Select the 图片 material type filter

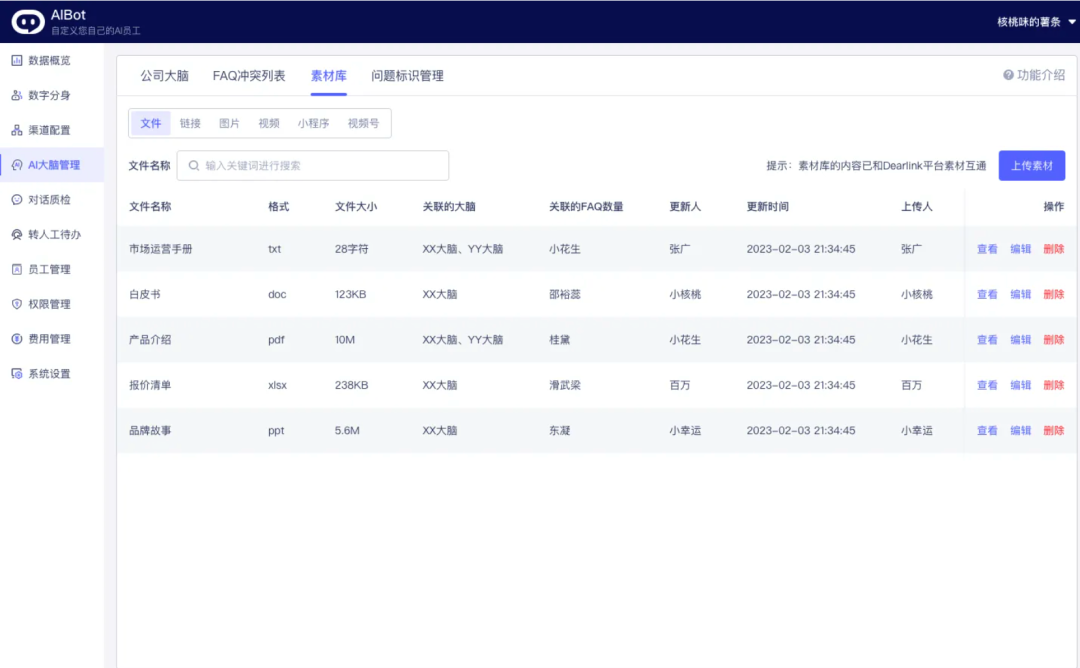coord(229,124)
